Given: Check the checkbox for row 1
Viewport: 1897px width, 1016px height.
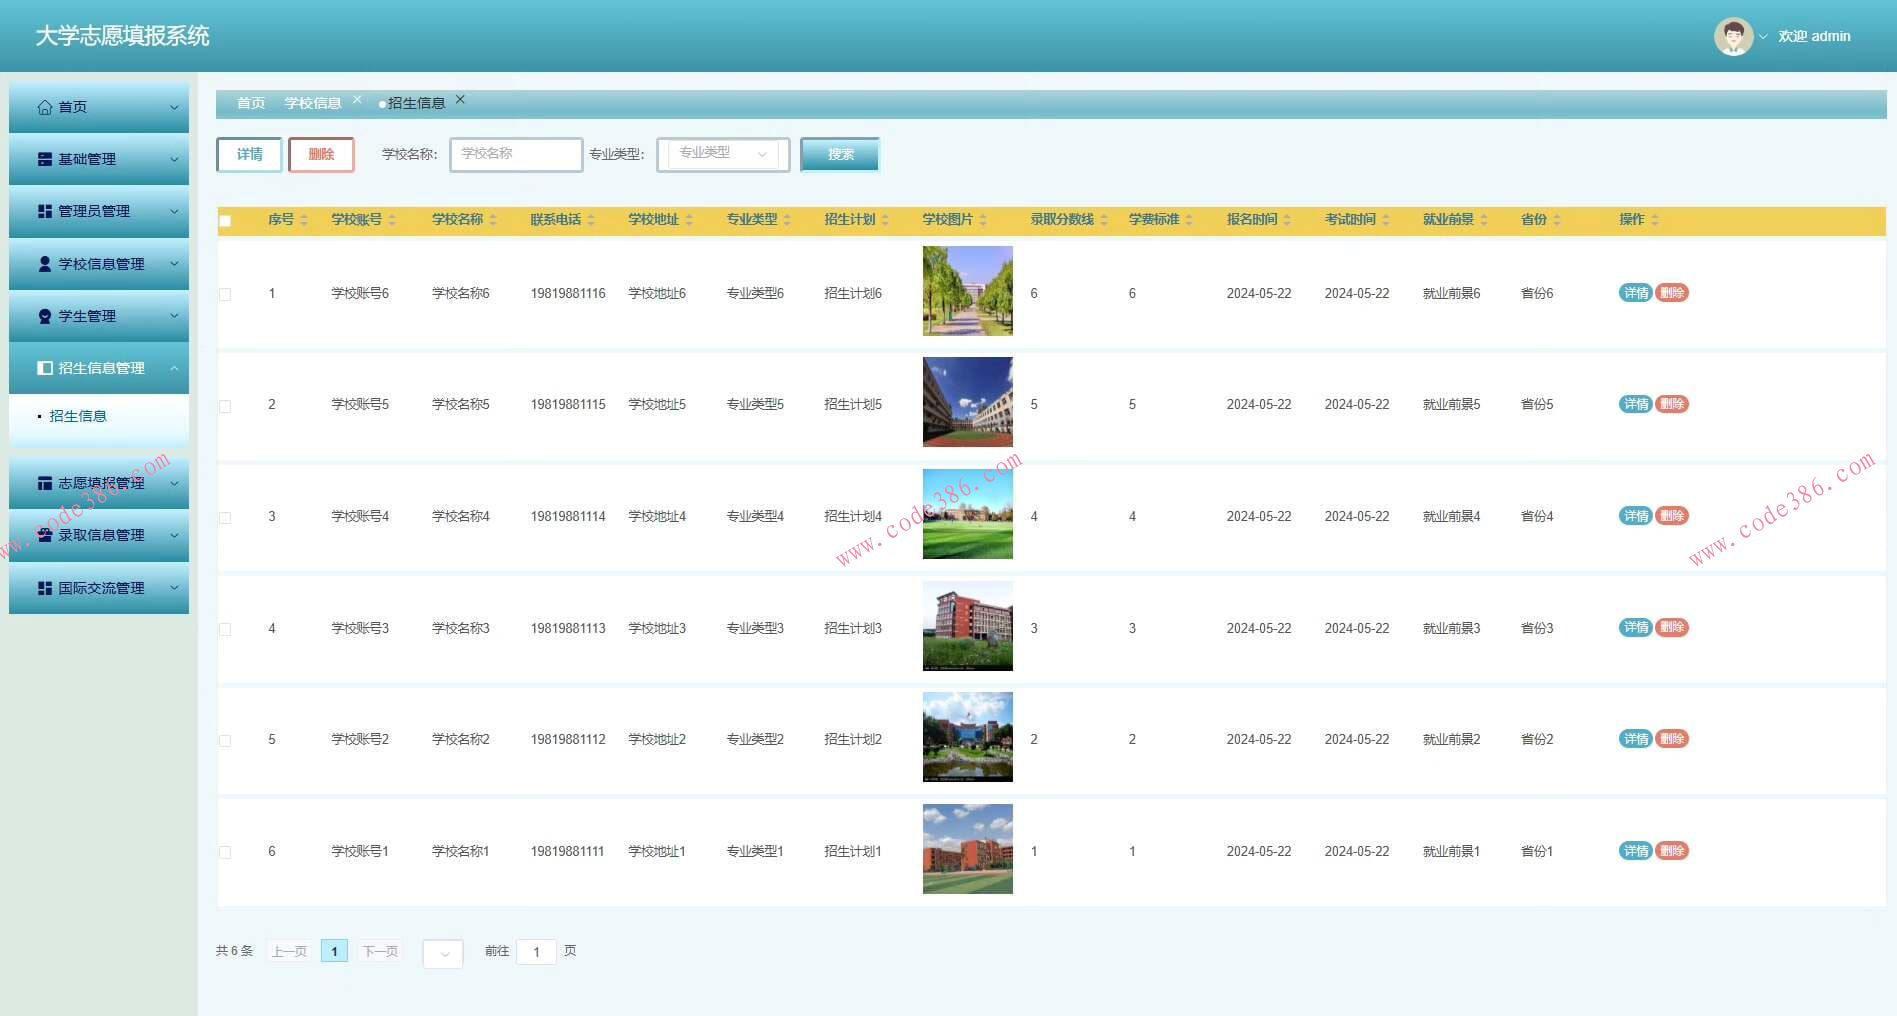Looking at the screenshot, I should 225,294.
